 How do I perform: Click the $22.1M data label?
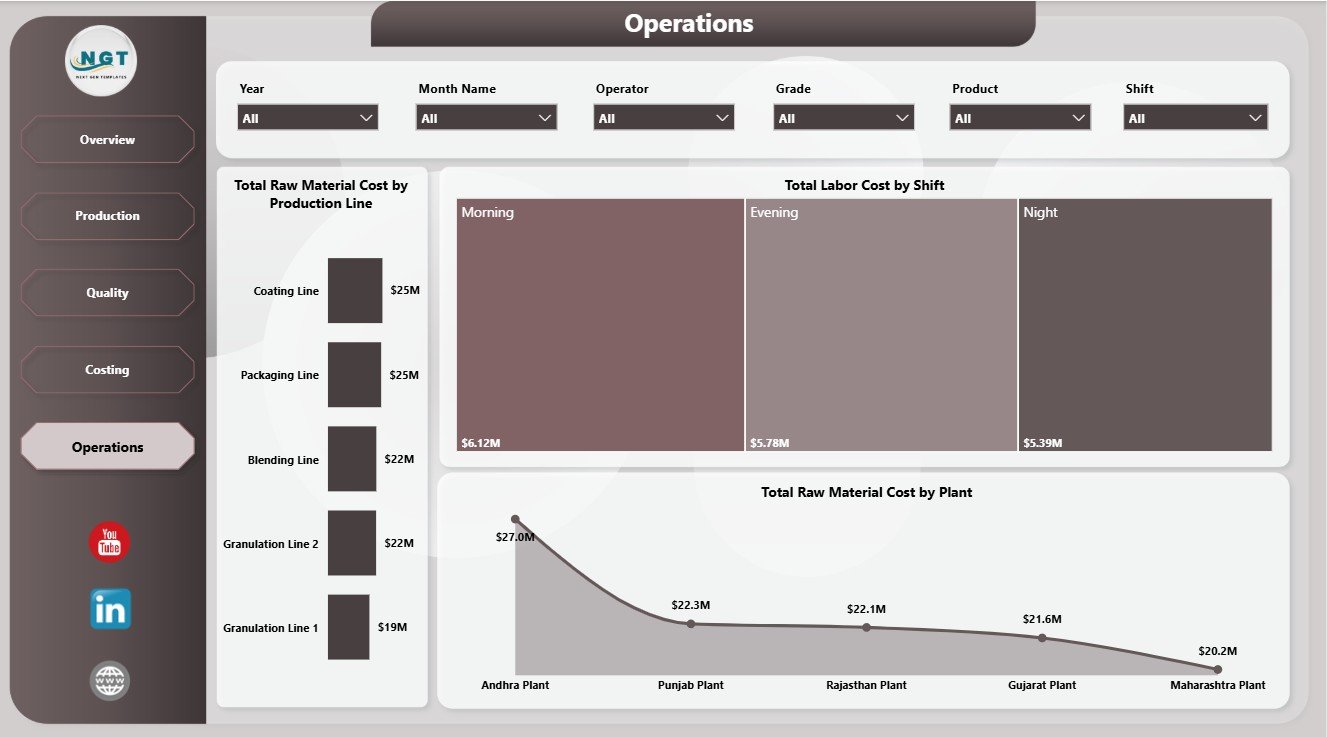(x=866, y=609)
